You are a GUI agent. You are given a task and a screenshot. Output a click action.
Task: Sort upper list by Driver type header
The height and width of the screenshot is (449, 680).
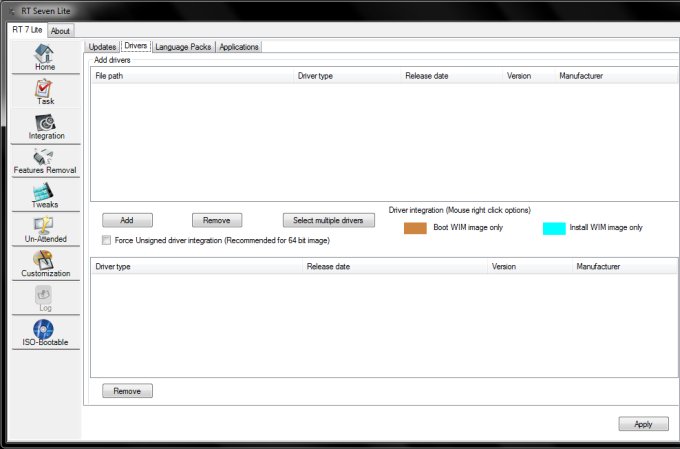pyautogui.click(x=347, y=76)
